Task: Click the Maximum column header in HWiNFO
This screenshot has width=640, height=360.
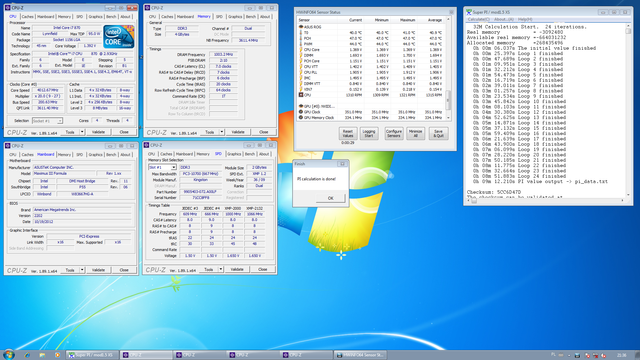Action: [x=407, y=20]
